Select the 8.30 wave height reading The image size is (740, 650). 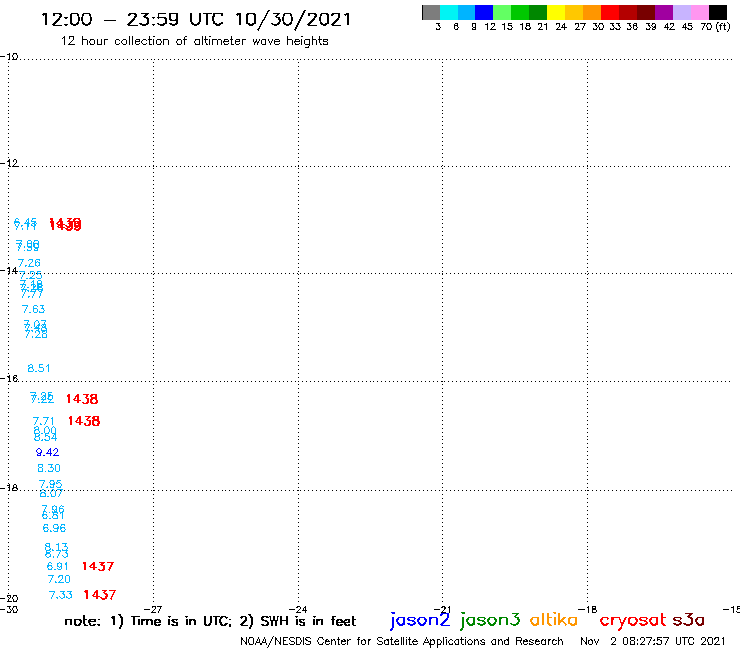click(49, 468)
